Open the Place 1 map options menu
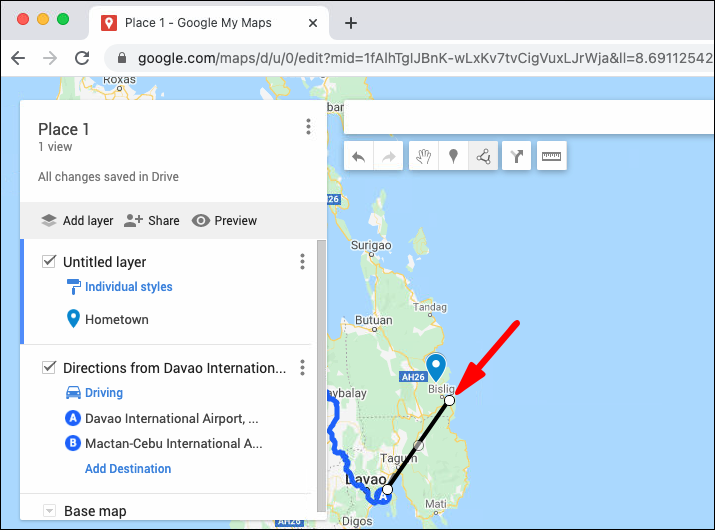This screenshot has height=530, width=715. pos(309,127)
